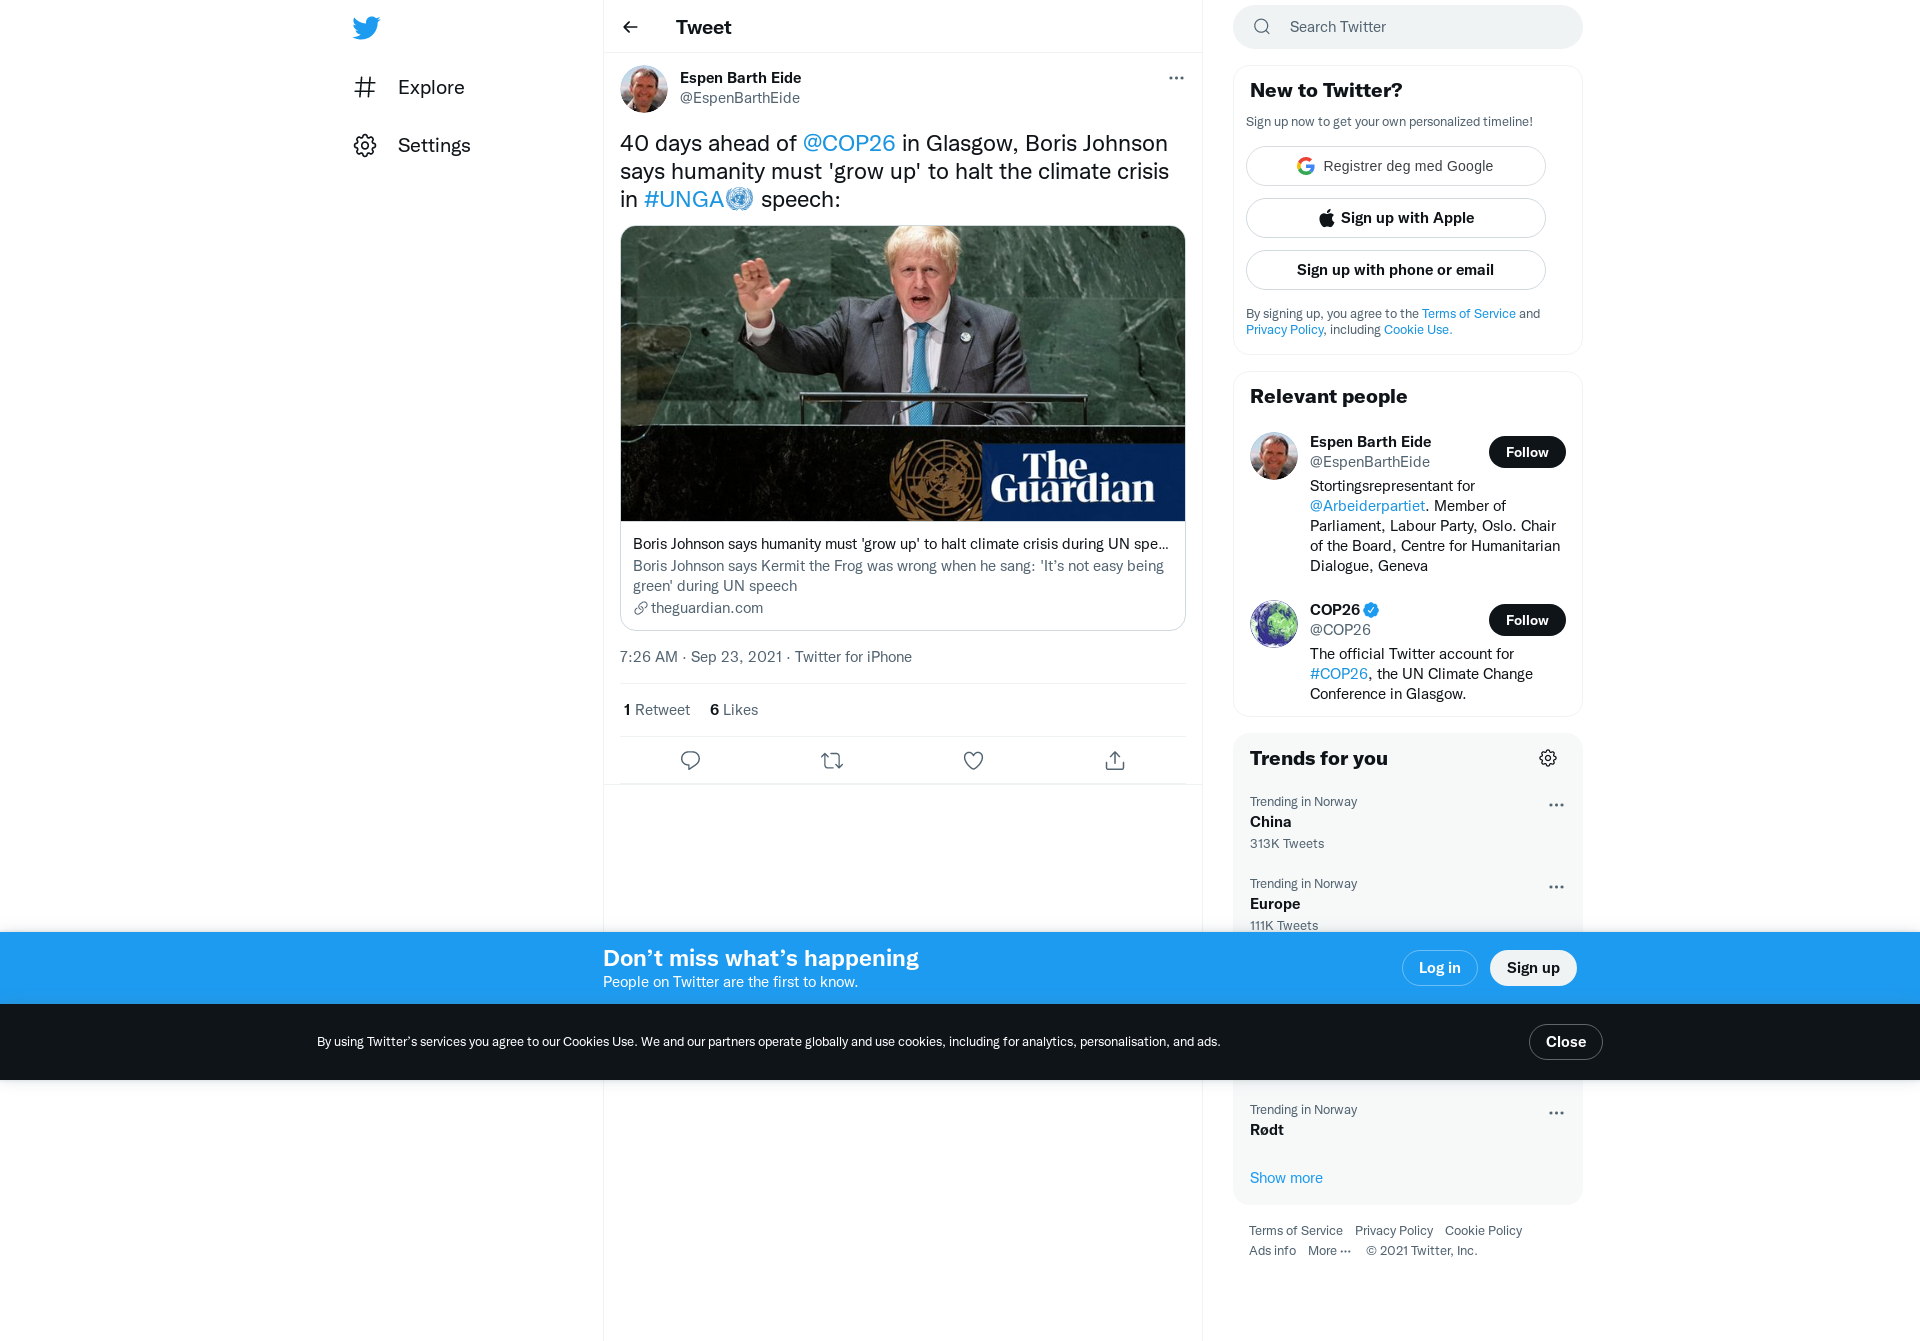Focus the Search Twitter field
1920x1341 pixels.
point(1408,27)
